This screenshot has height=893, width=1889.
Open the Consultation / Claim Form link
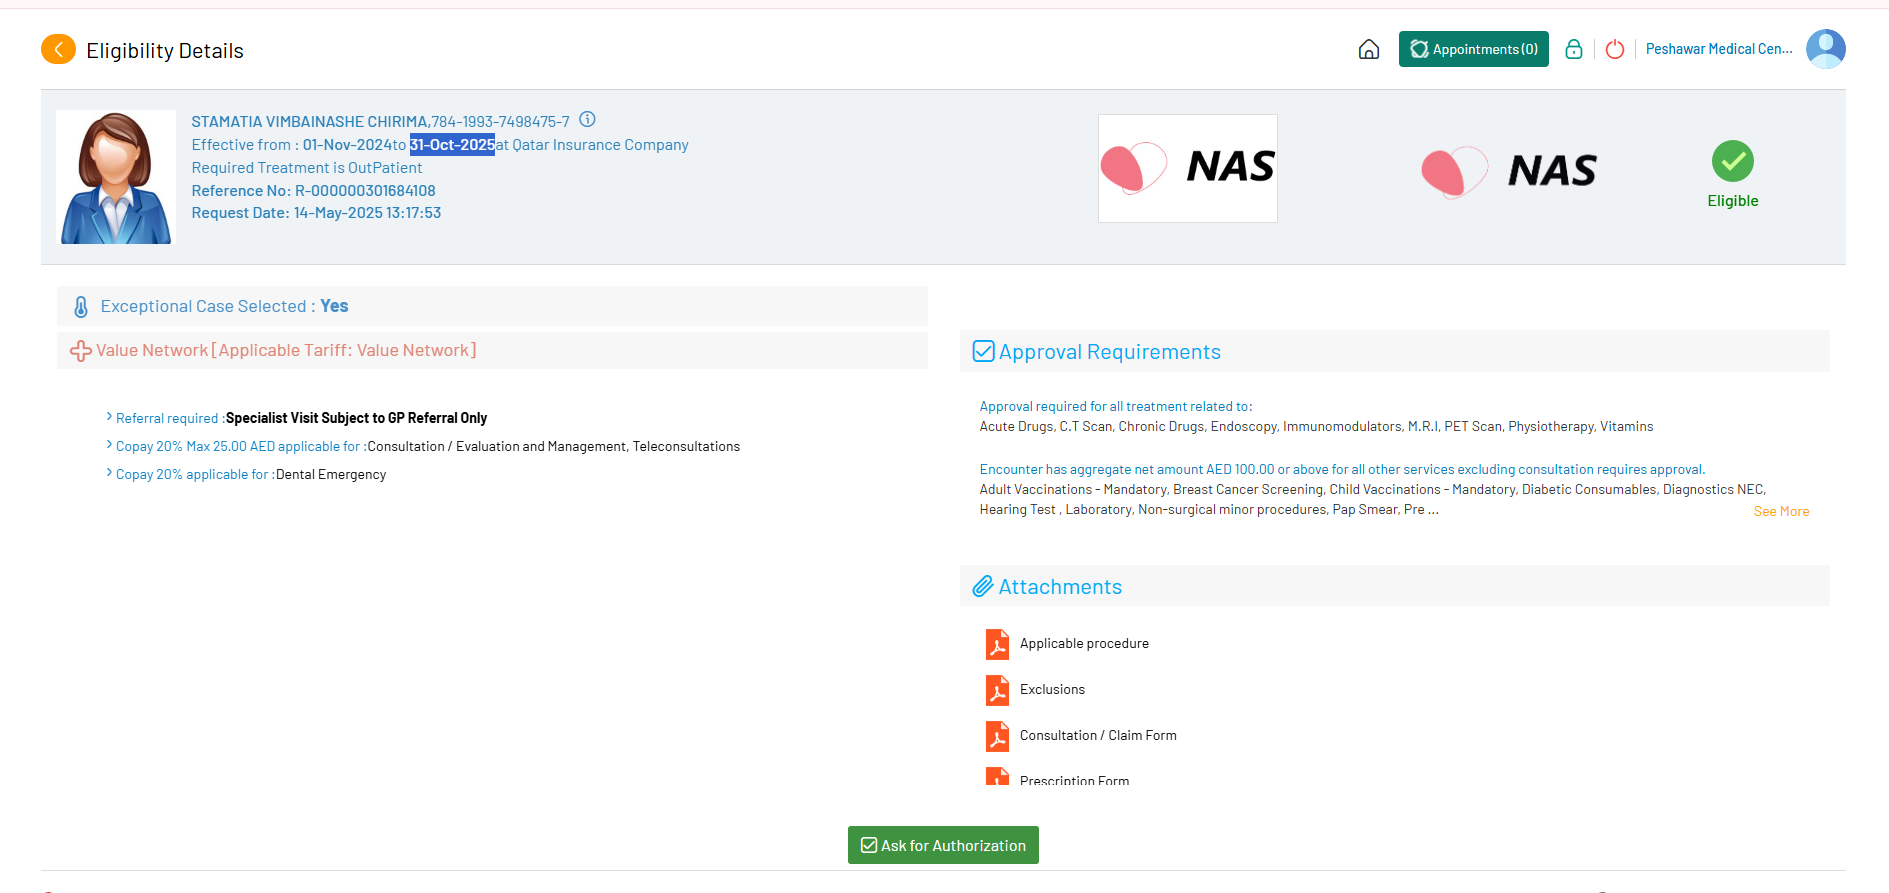(1098, 736)
